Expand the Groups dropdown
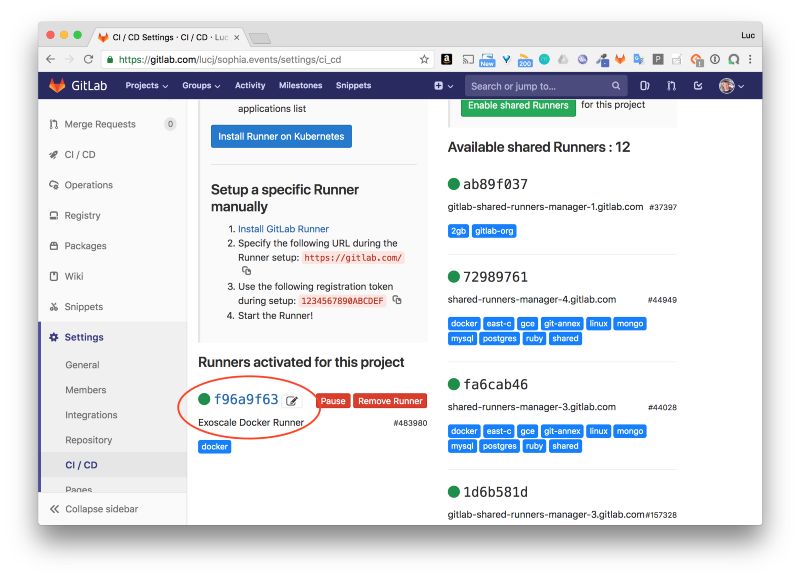800x579 pixels. [201, 86]
